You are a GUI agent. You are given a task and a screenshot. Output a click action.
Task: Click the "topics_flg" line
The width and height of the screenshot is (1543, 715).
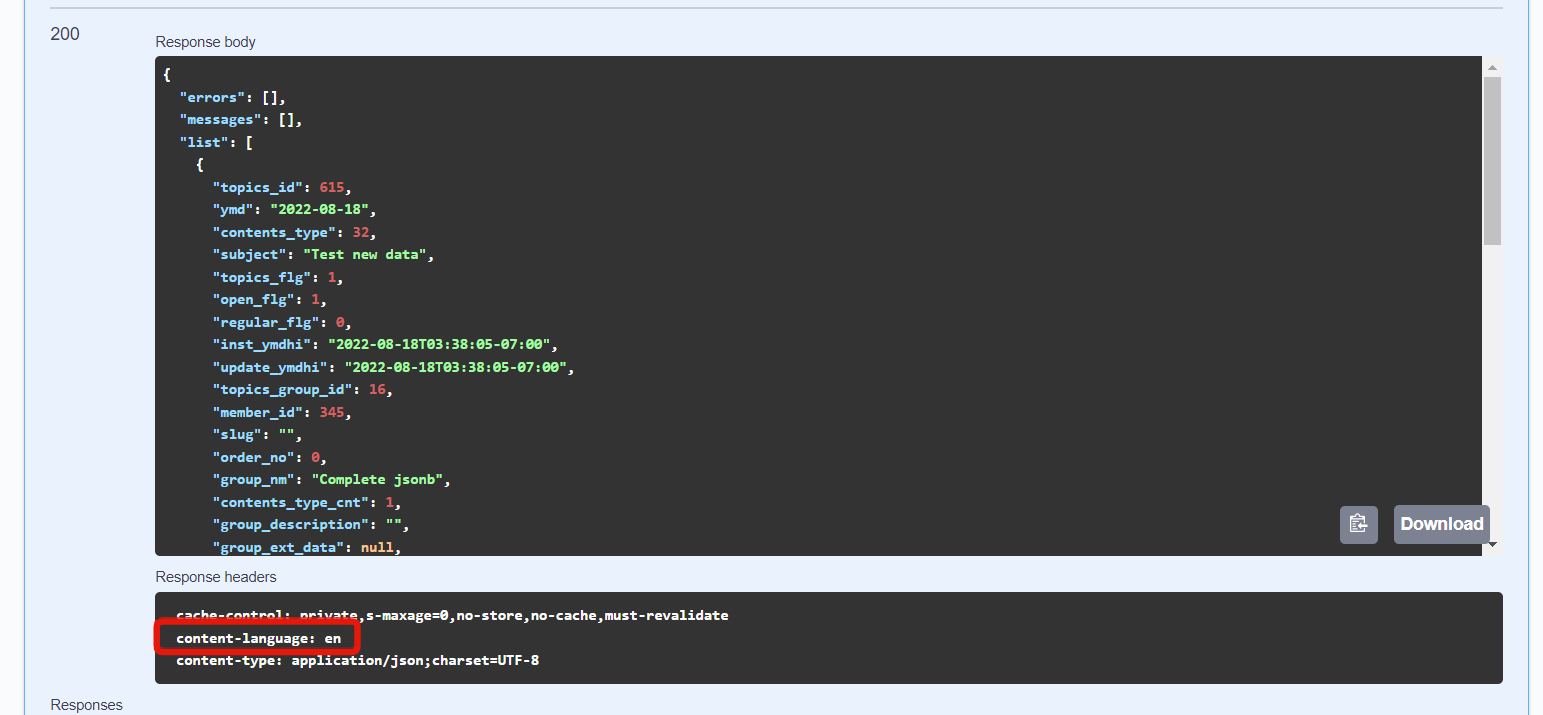[278, 277]
